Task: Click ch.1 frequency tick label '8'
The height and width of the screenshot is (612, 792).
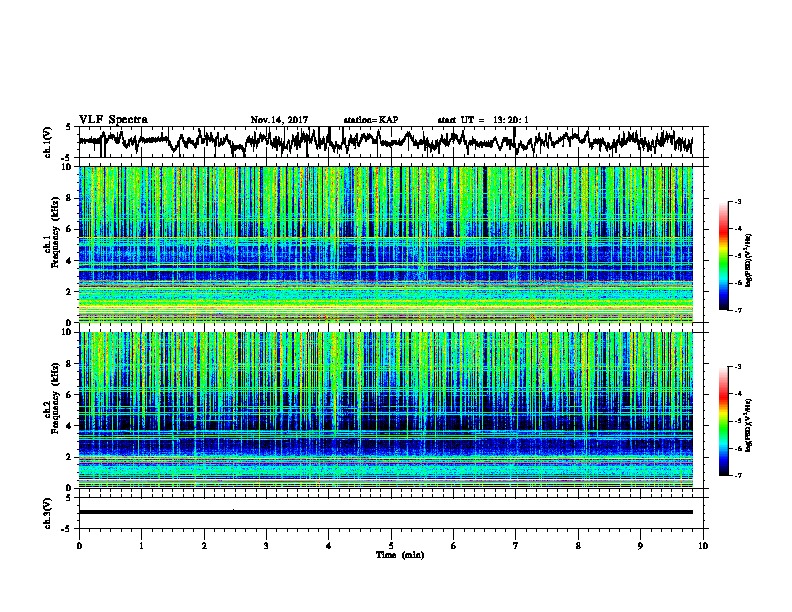Action: click(69, 198)
